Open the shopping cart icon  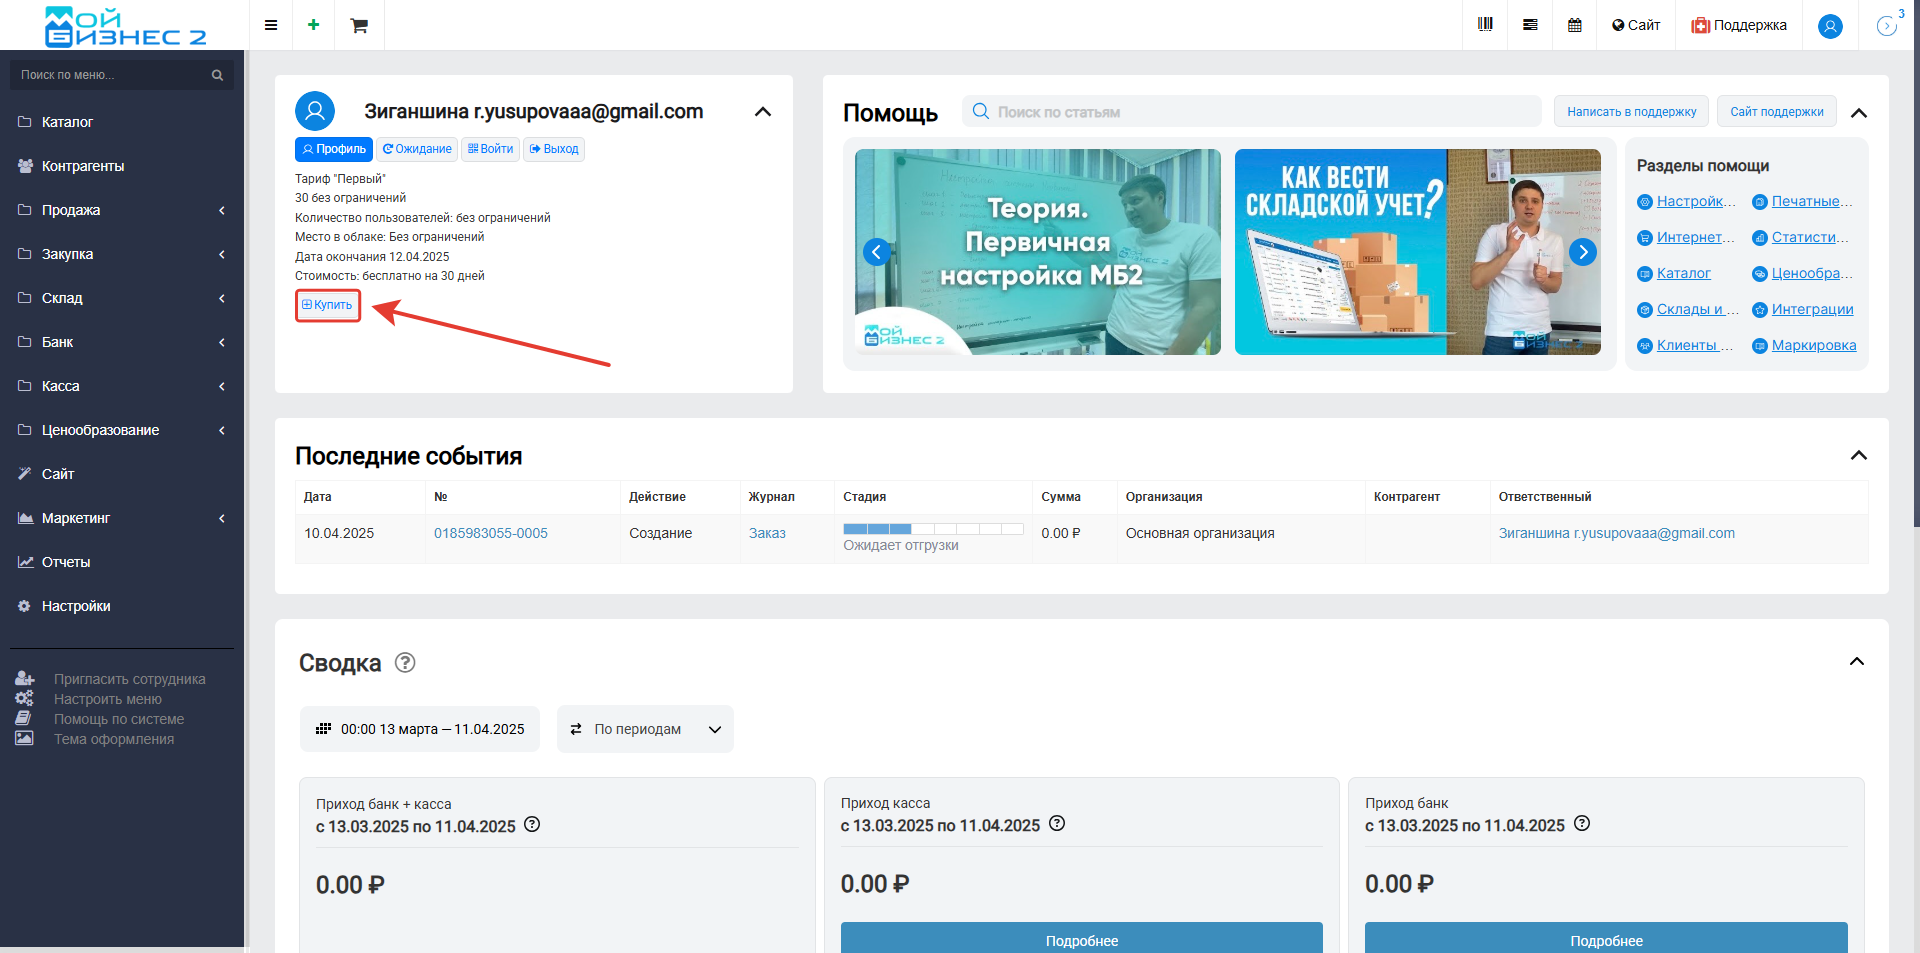[359, 25]
